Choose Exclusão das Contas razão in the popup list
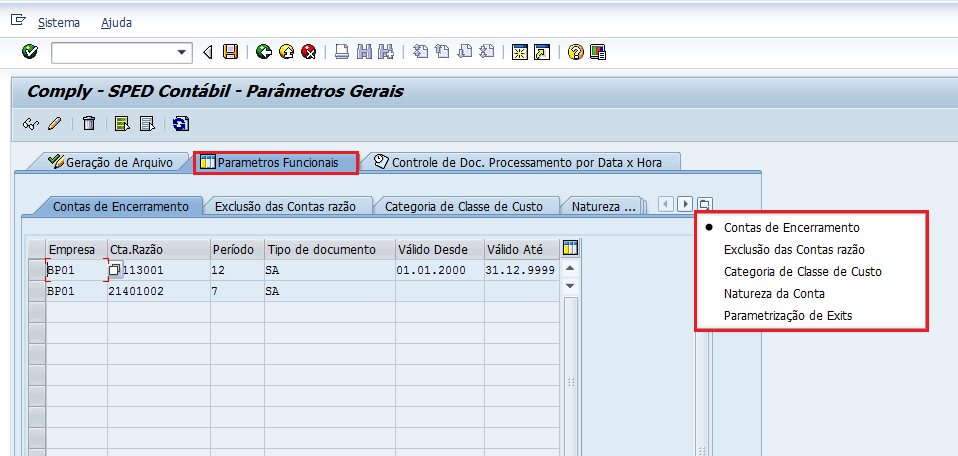Viewport: 958px width, 456px height. click(794, 249)
